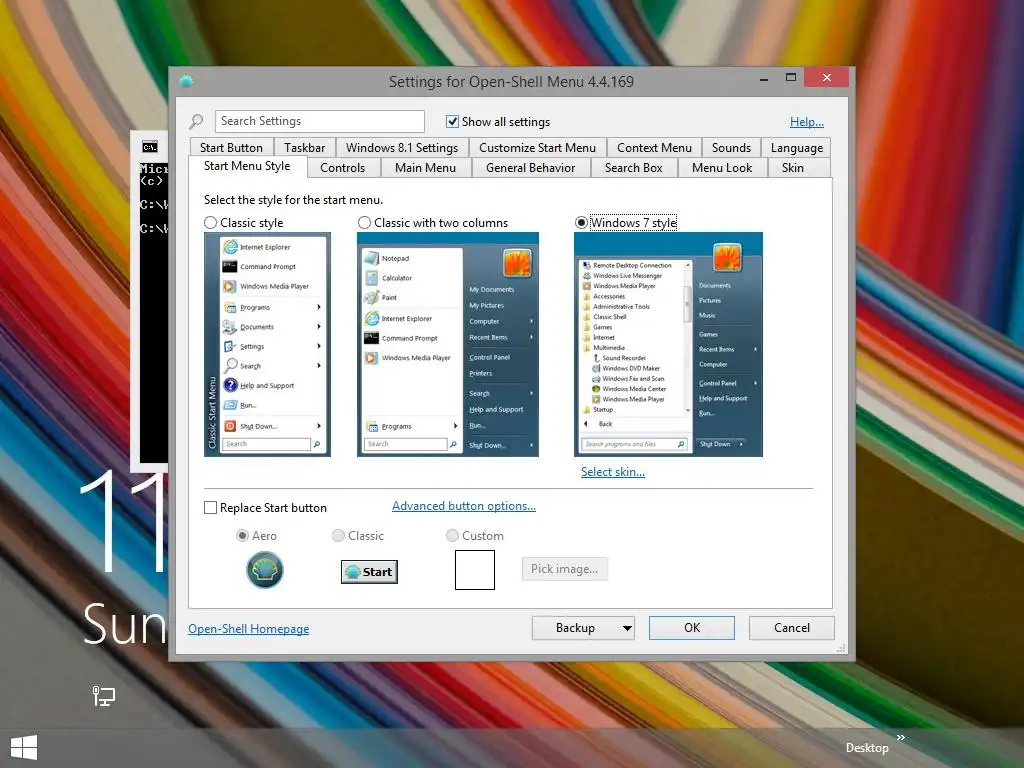Click the Command Prompt window icon behind the dialog

click(150, 147)
